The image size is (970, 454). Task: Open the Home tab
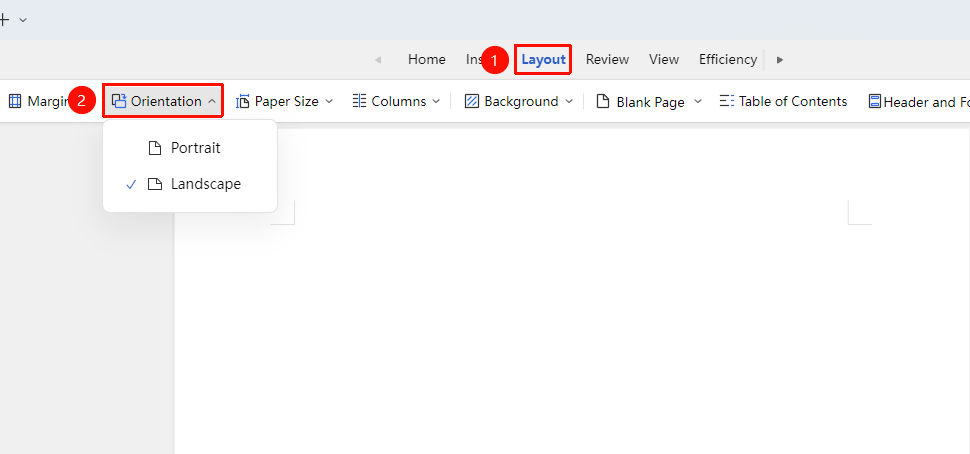coord(426,59)
